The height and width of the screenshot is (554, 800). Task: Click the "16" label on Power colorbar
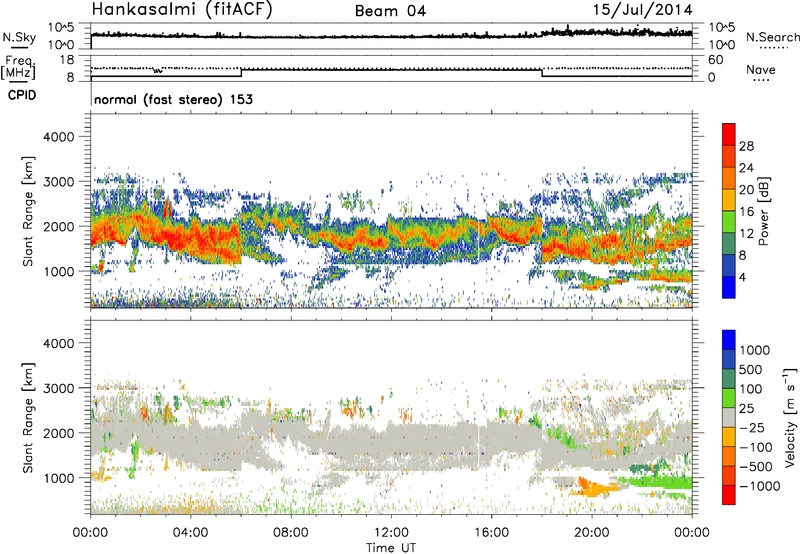(746, 212)
